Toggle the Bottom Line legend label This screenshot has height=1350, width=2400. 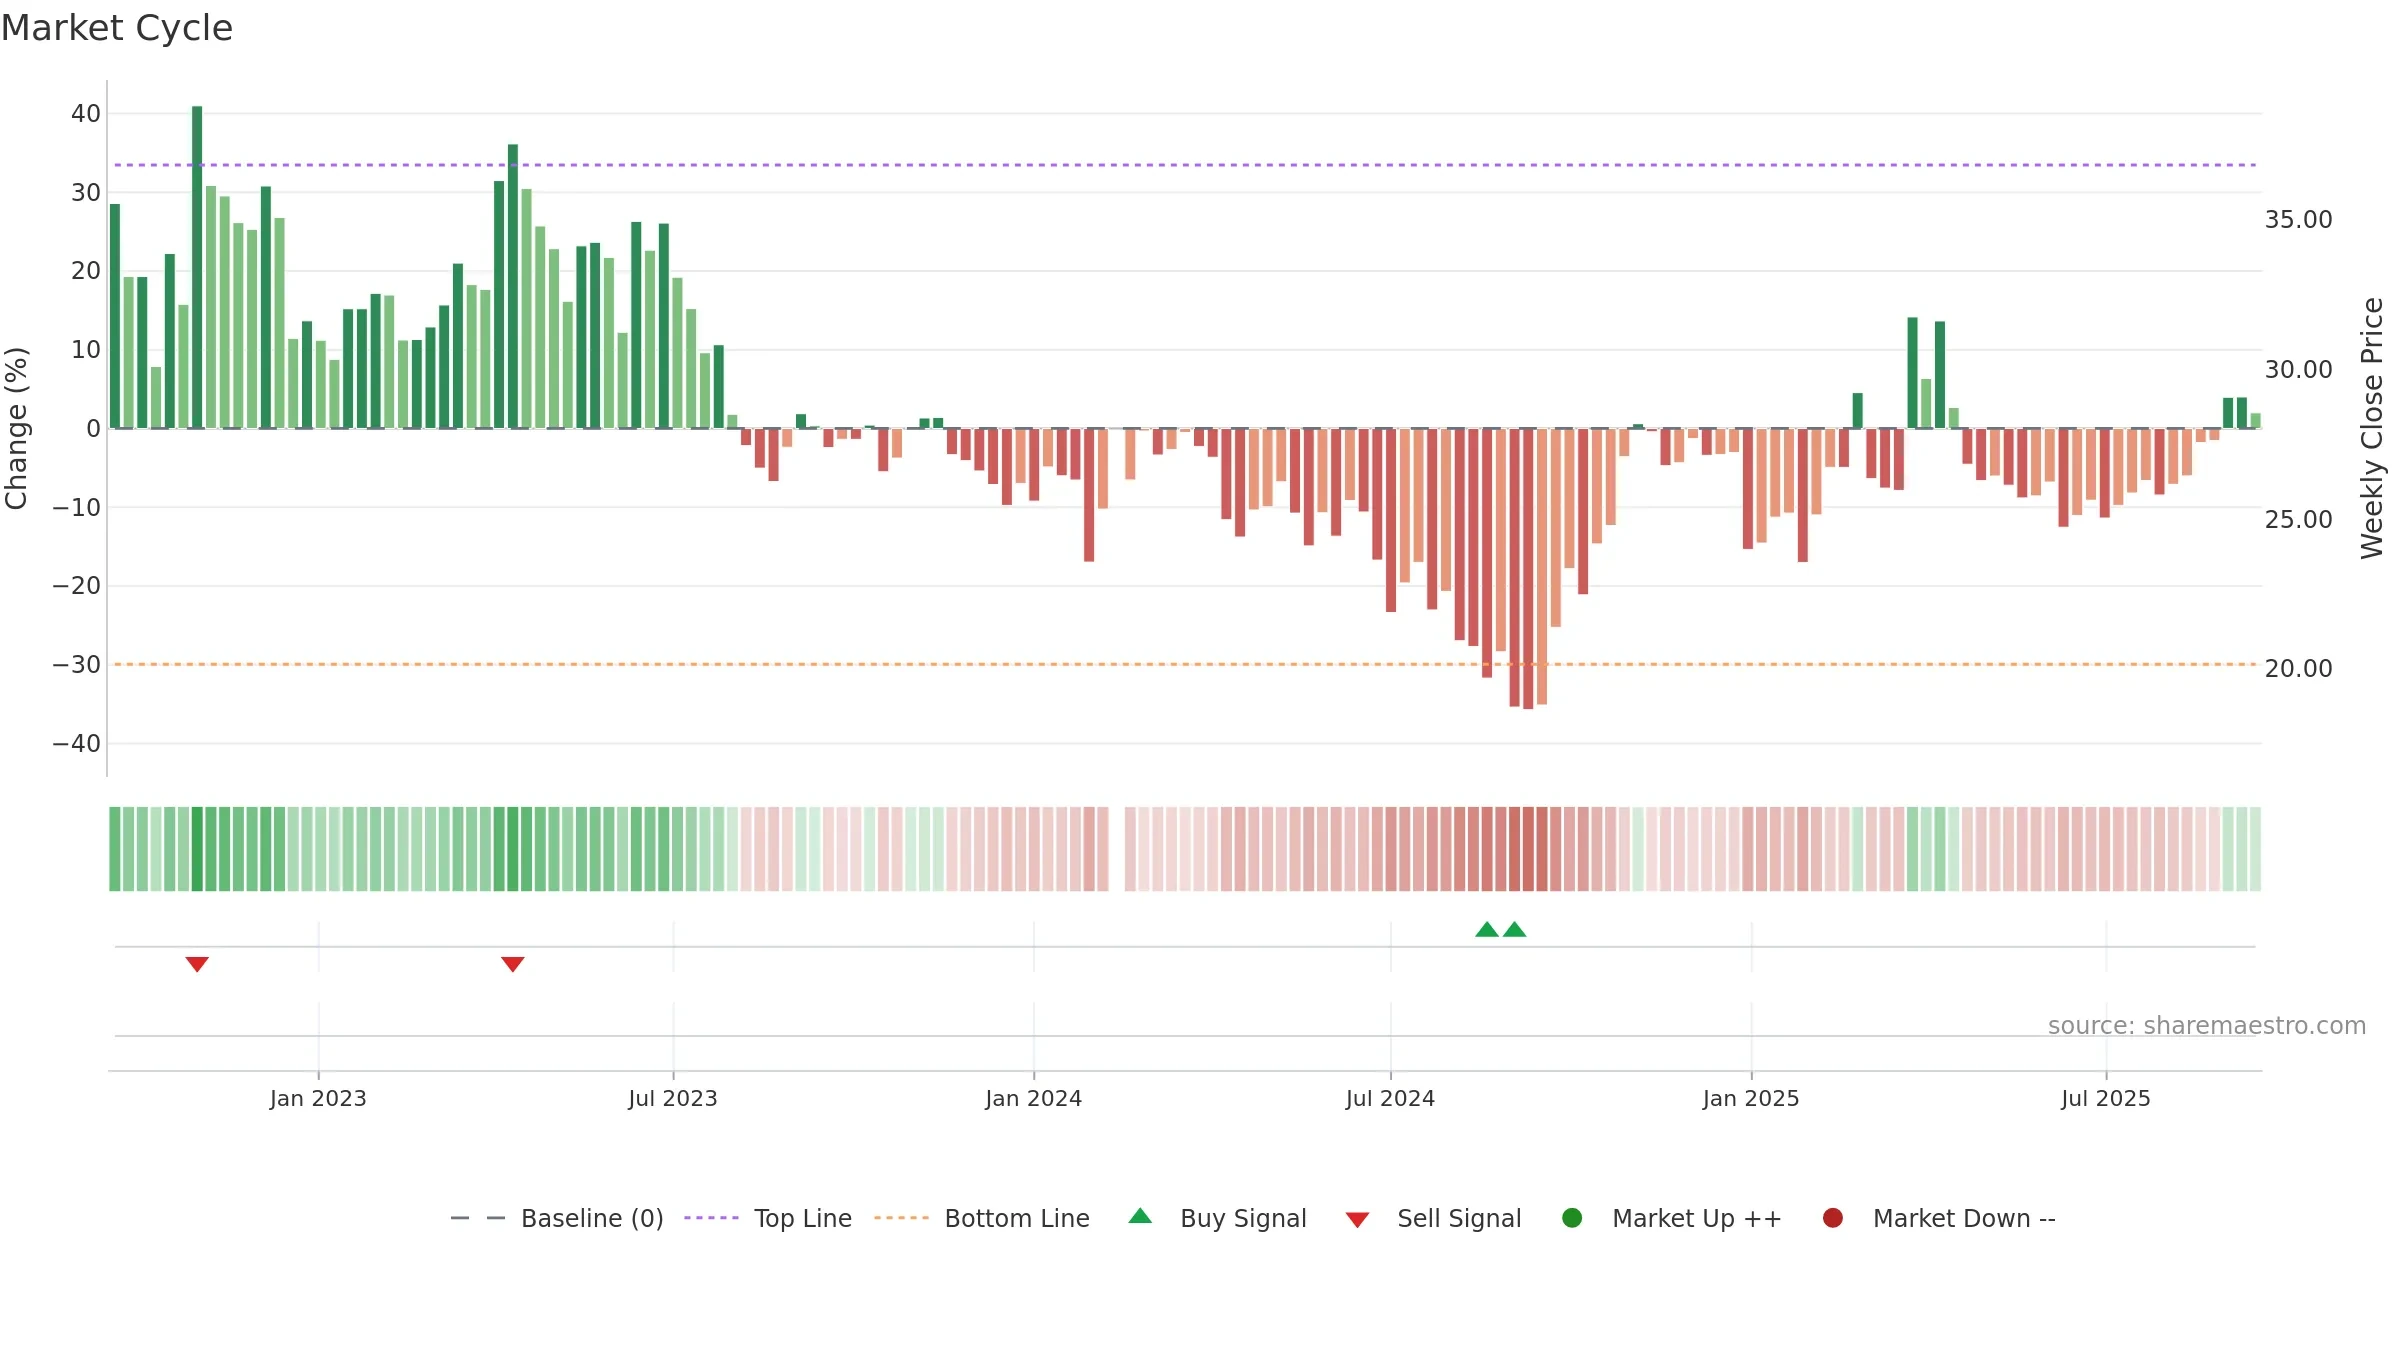(1017, 1218)
